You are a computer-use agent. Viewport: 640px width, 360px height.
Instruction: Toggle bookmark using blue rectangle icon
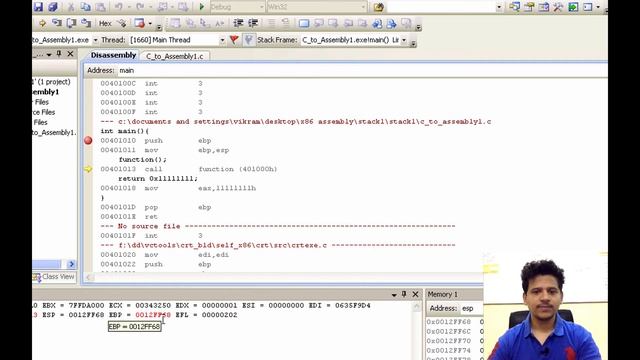[304, 23]
